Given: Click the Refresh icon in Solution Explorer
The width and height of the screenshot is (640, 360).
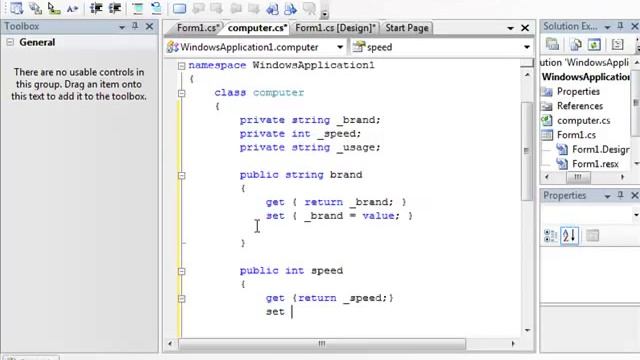Looking at the screenshot, I should tap(594, 44).
